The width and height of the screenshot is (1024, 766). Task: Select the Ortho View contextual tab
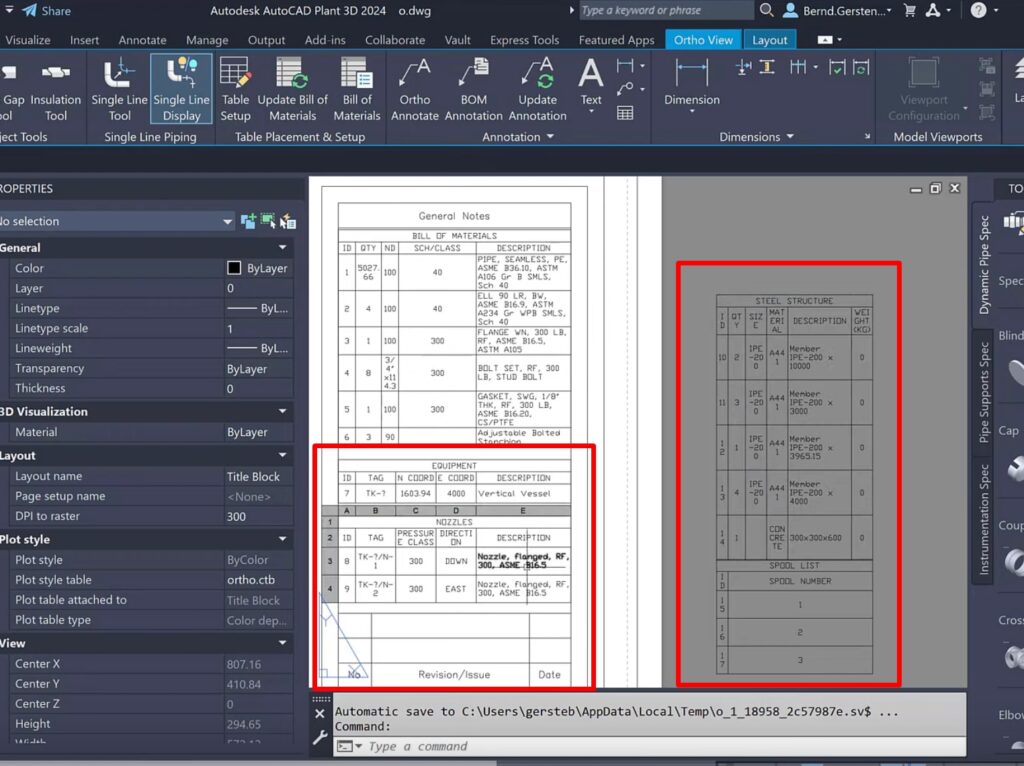[x=703, y=40]
